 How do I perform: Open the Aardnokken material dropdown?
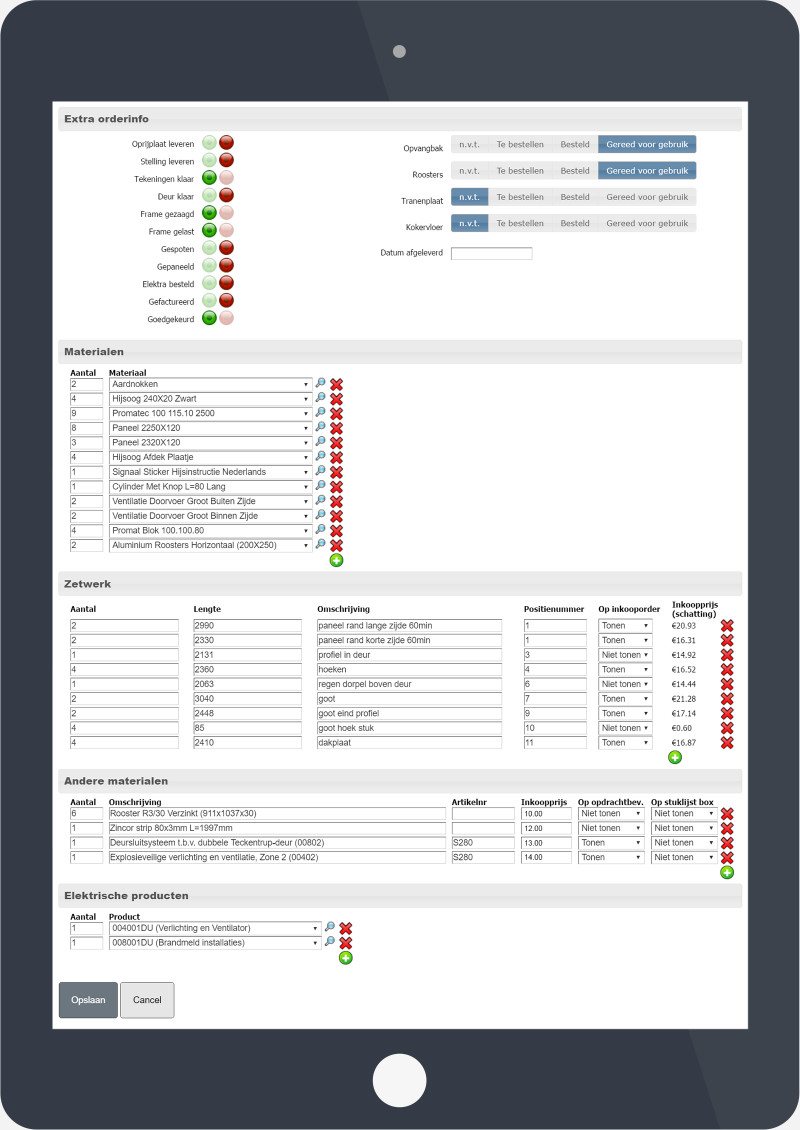click(210, 384)
